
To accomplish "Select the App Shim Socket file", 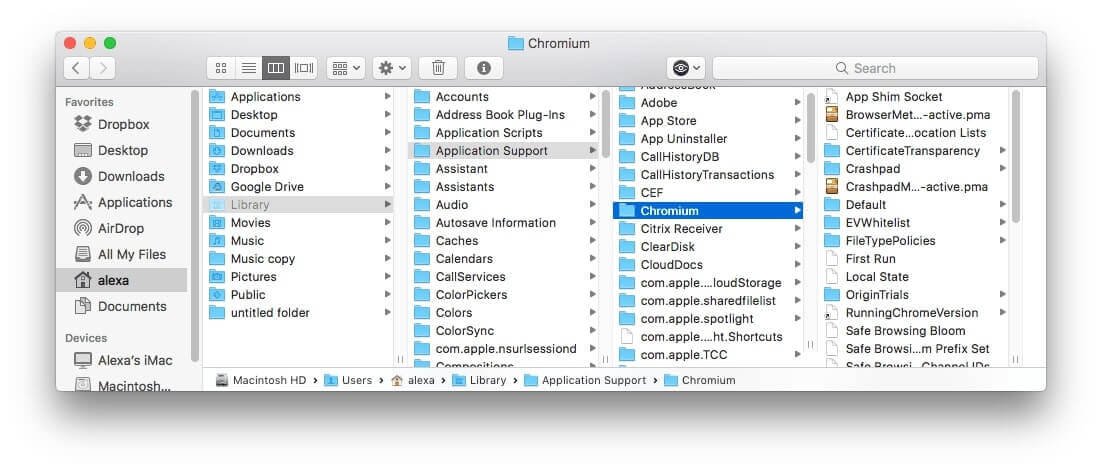I will [916, 97].
